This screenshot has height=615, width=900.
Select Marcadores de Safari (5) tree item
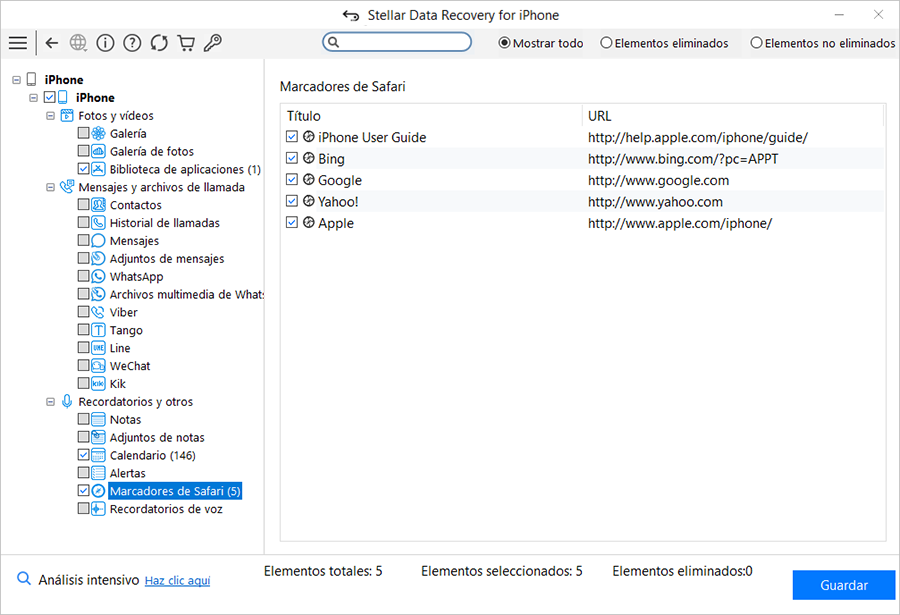[x=175, y=491]
